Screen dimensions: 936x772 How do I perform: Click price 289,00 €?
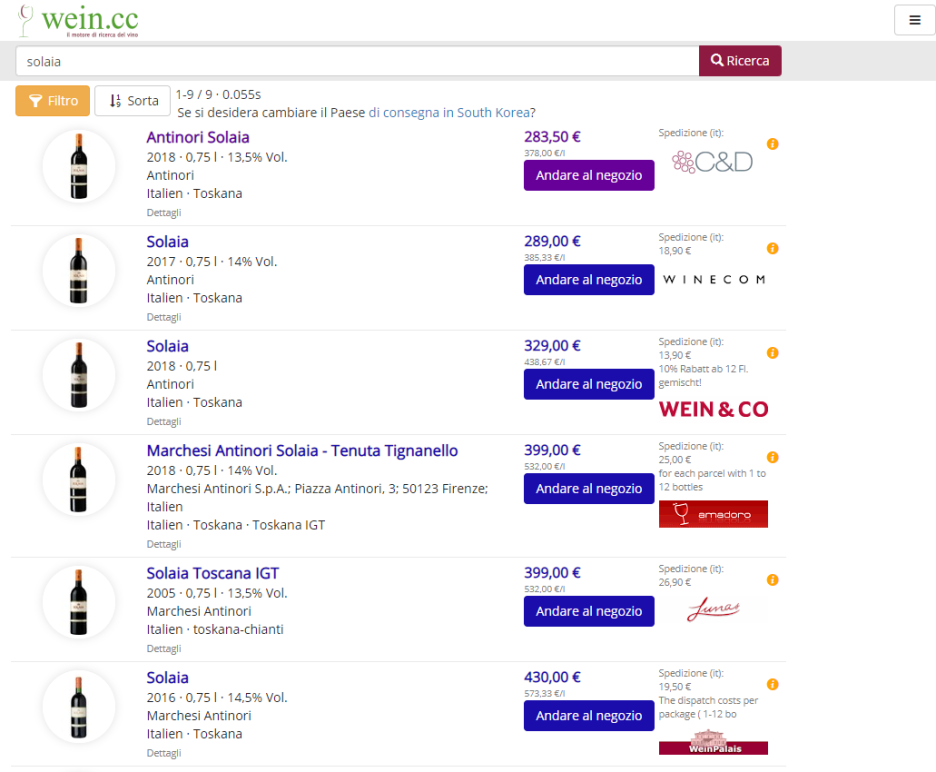pos(552,241)
